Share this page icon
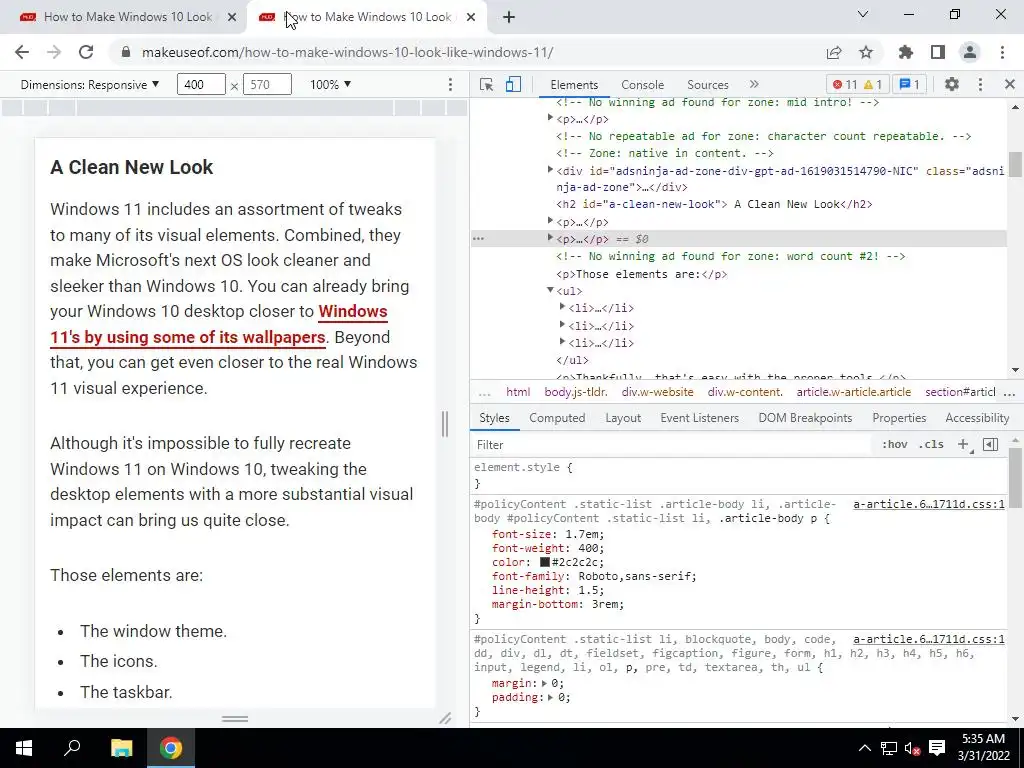Image resolution: width=1024 pixels, height=768 pixels. tap(834, 52)
